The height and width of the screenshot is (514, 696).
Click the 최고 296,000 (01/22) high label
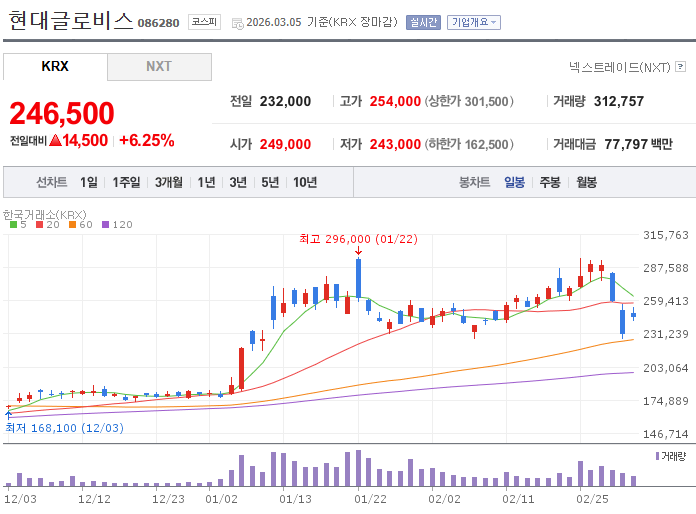(x=358, y=239)
